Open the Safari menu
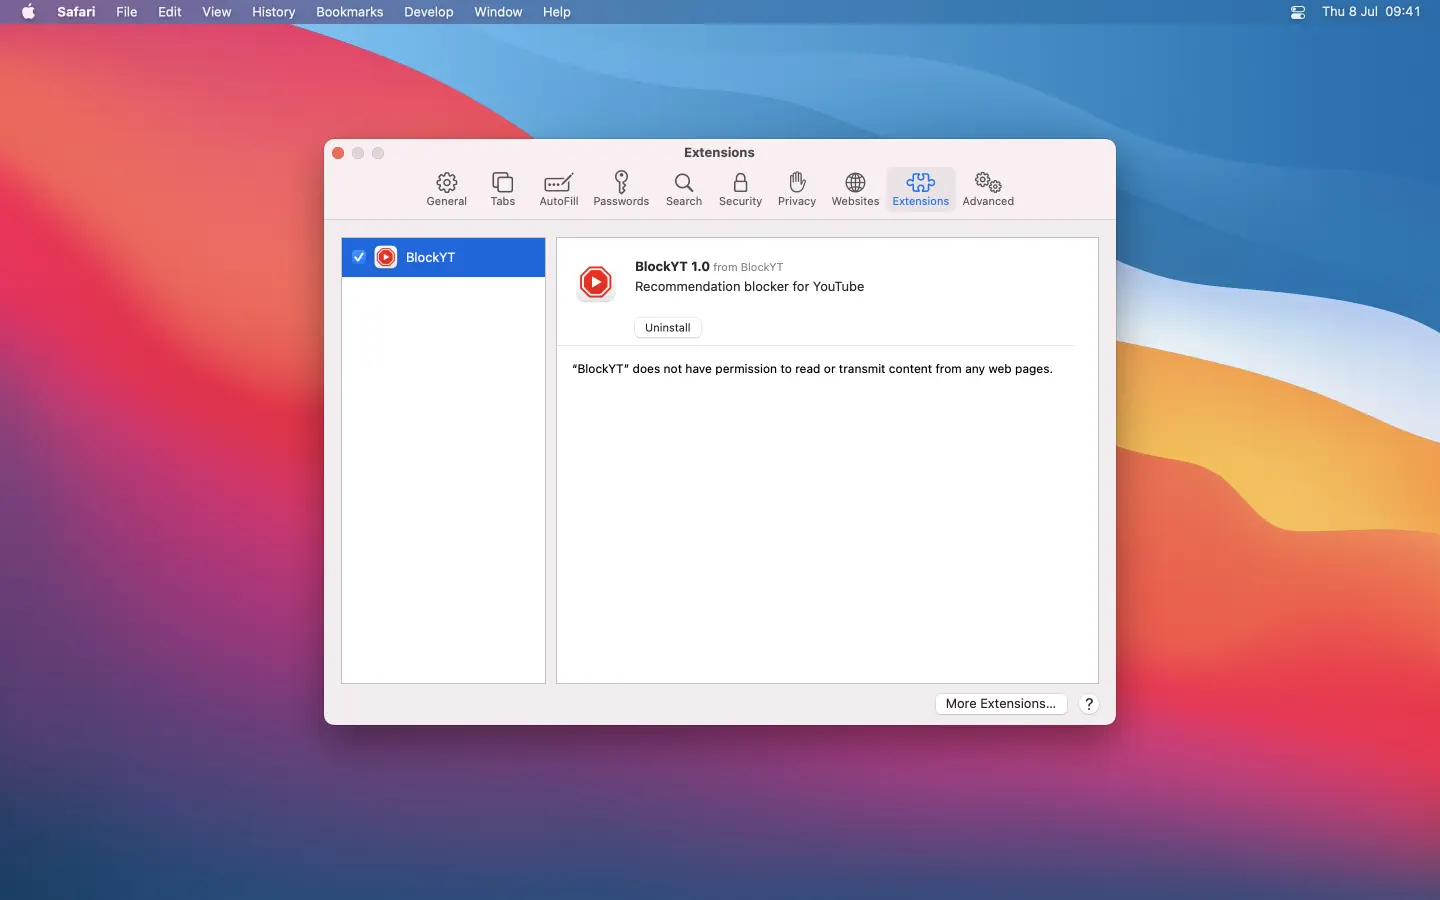This screenshot has height=900, width=1440. click(x=76, y=12)
